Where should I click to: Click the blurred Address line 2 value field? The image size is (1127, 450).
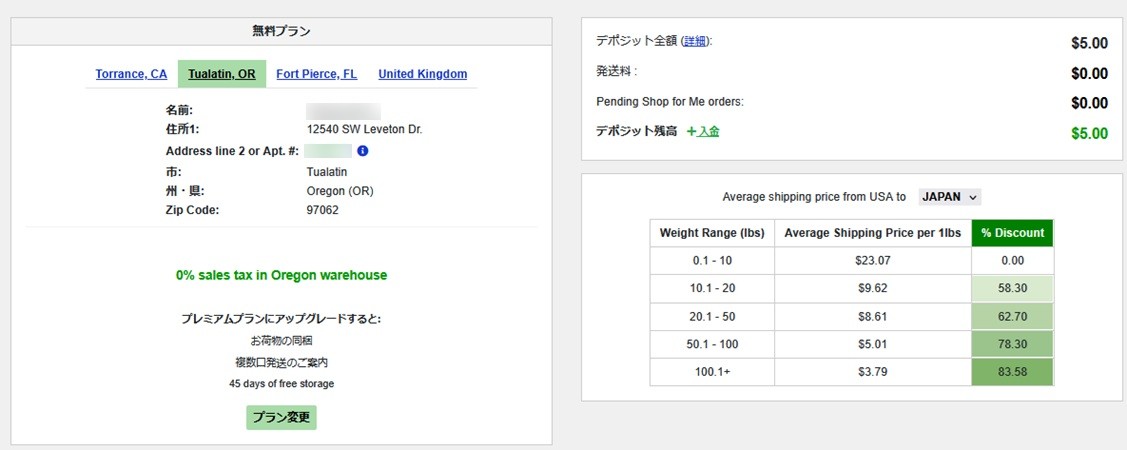pyautogui.click(x=328, y=151)
